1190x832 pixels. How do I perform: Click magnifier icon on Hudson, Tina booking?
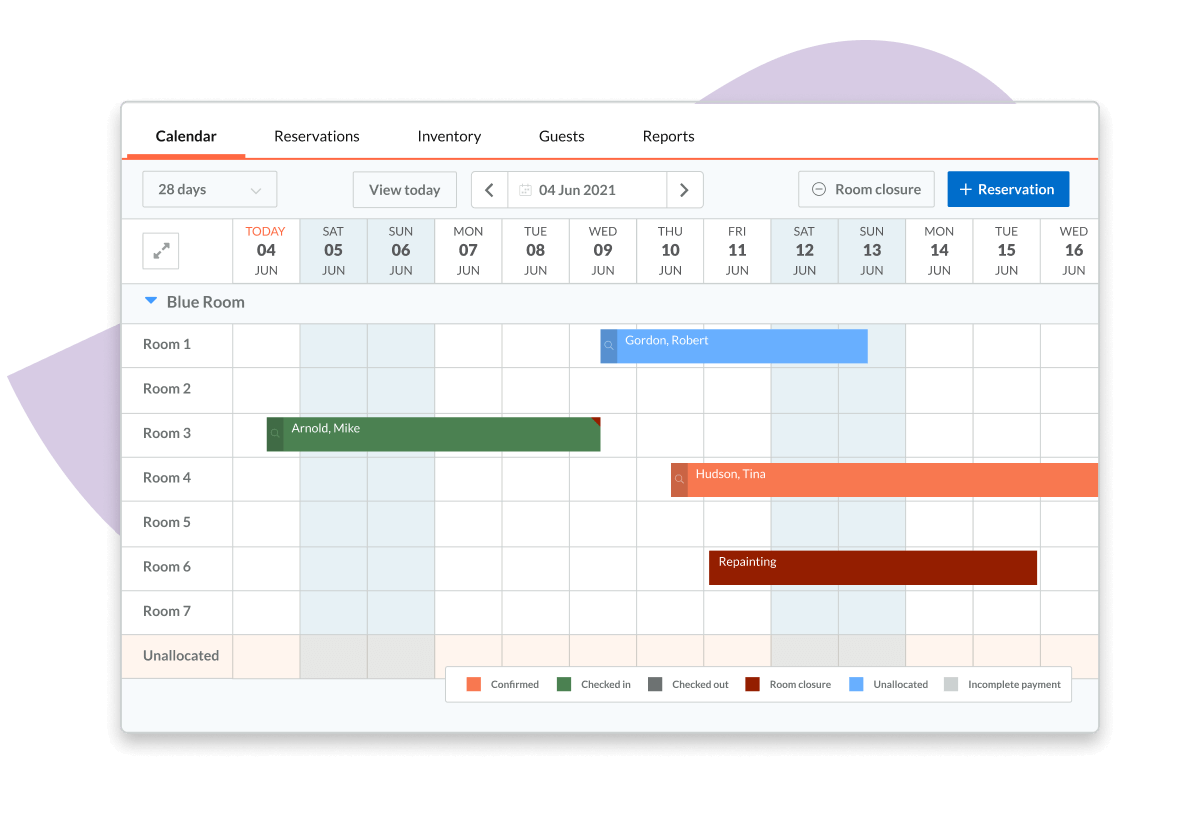tap(679, 480)
